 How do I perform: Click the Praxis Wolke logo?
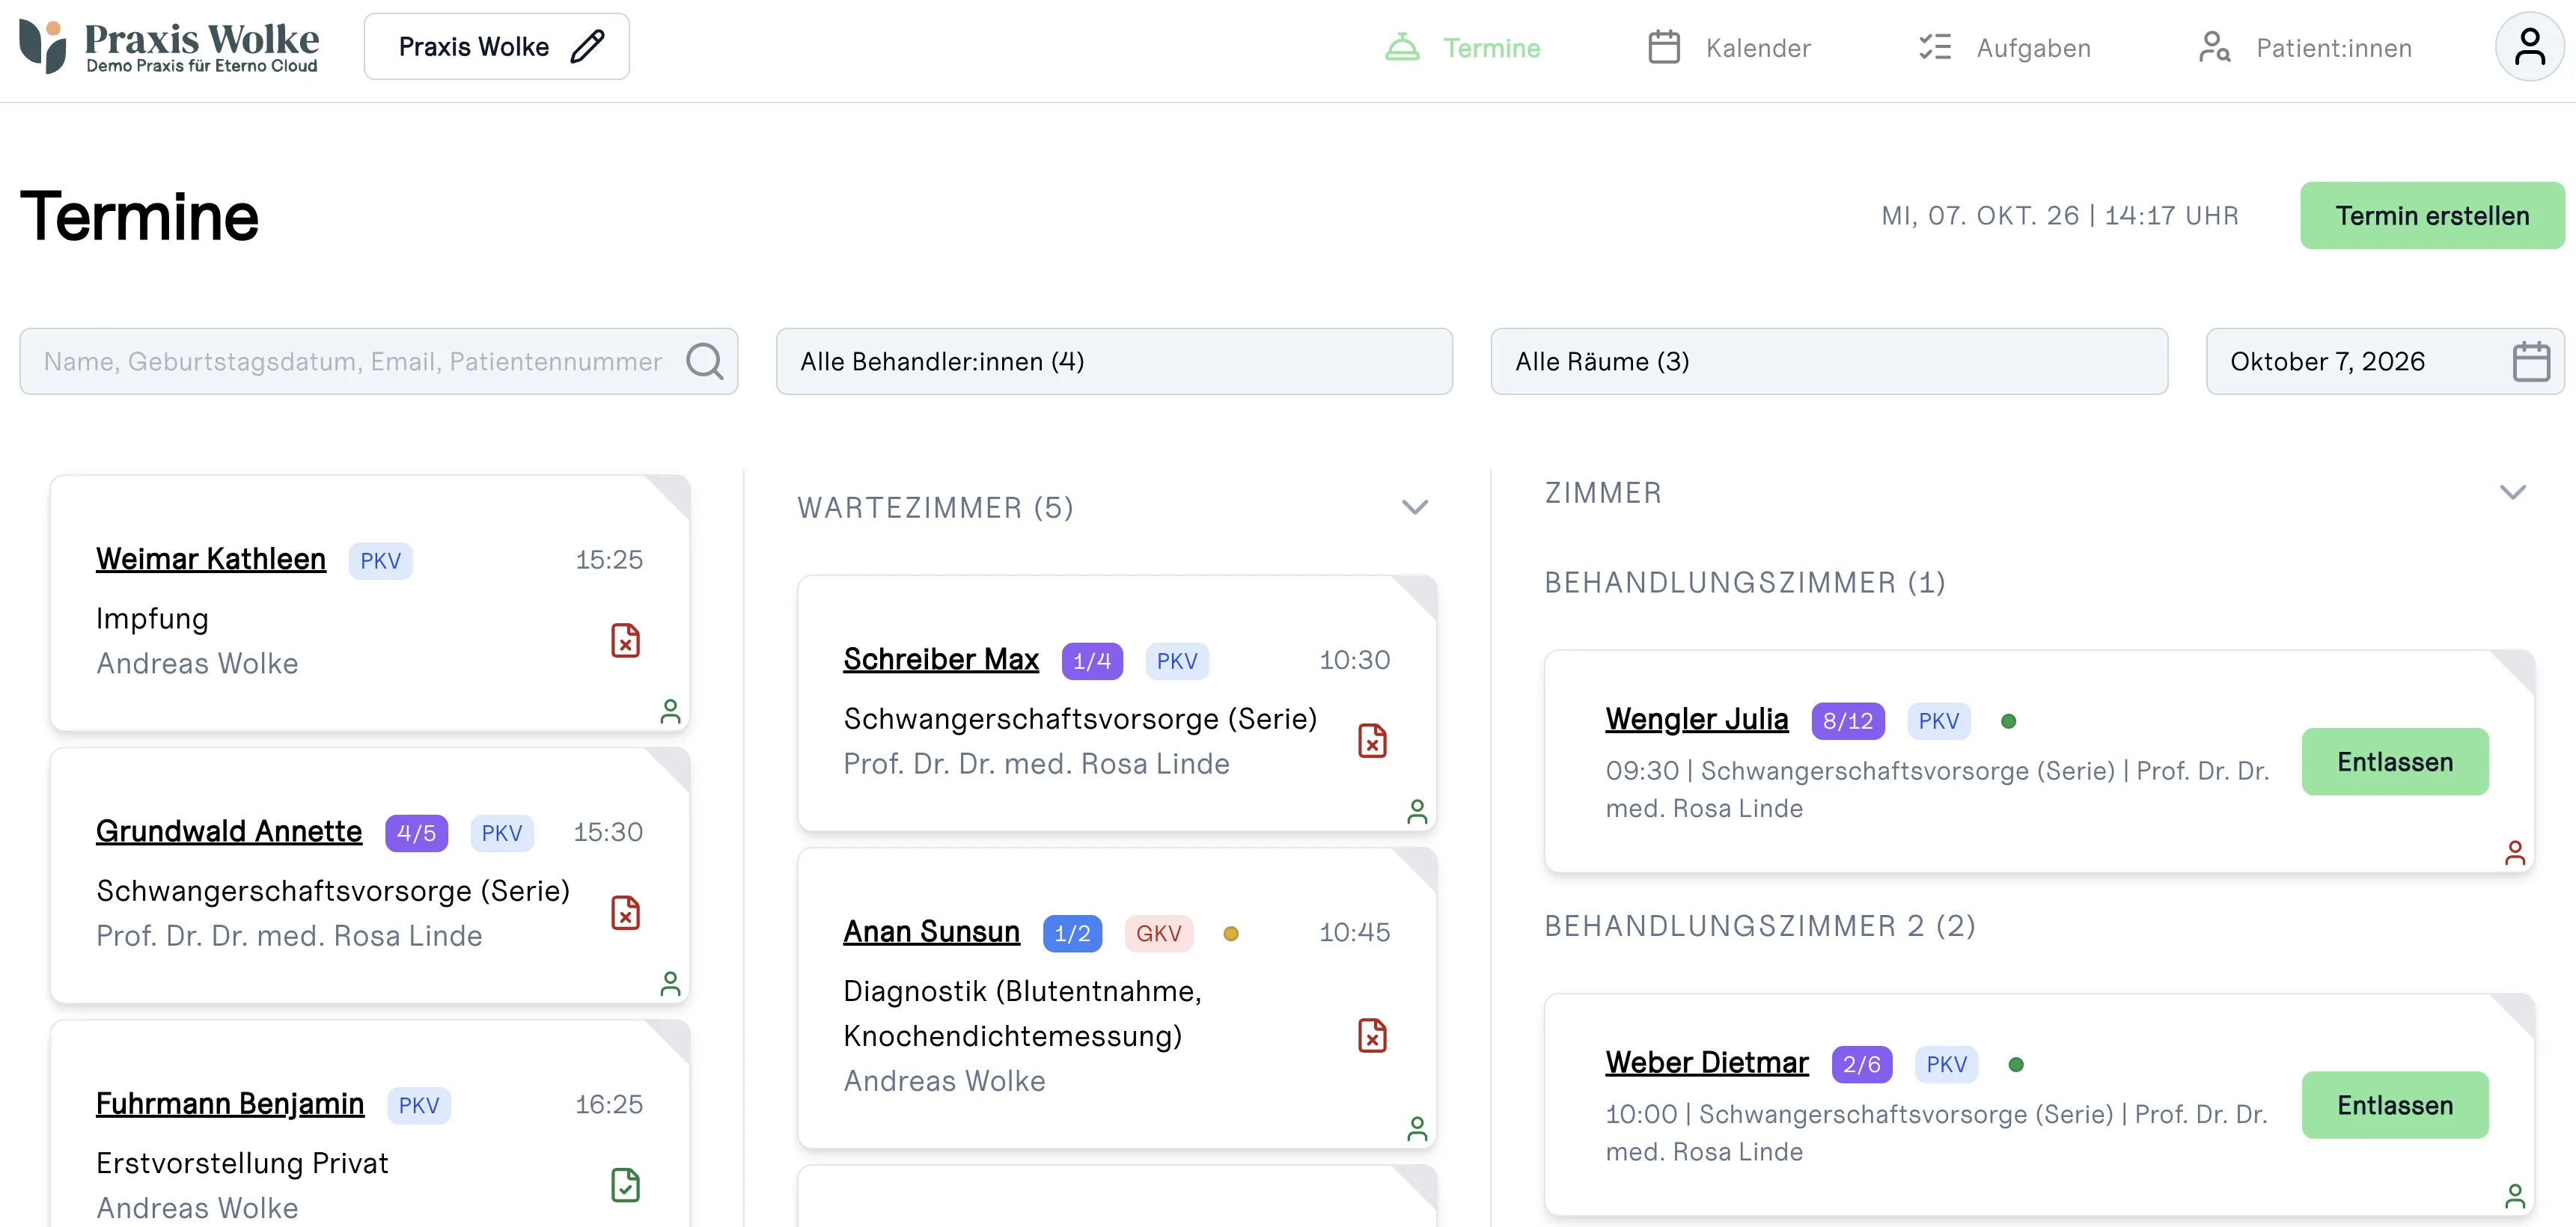(169, 46)
